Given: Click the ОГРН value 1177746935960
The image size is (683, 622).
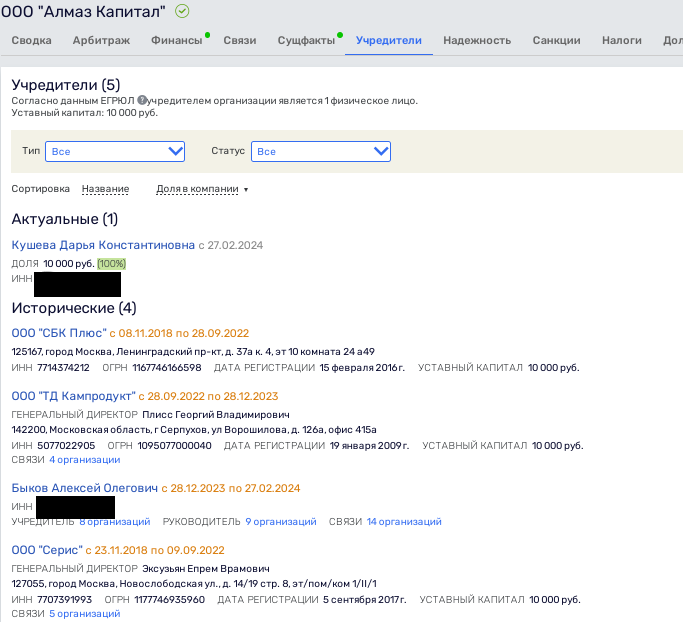Looking at the screenshot, I should tap(169, 600).
